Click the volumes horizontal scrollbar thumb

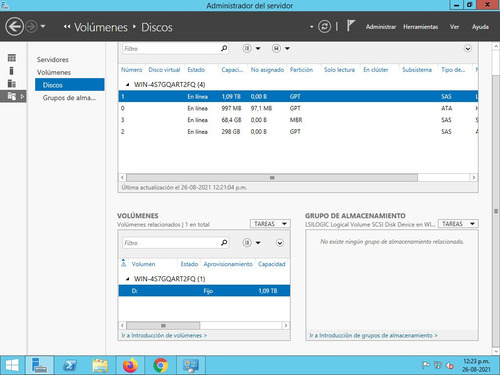pos(163,325)
